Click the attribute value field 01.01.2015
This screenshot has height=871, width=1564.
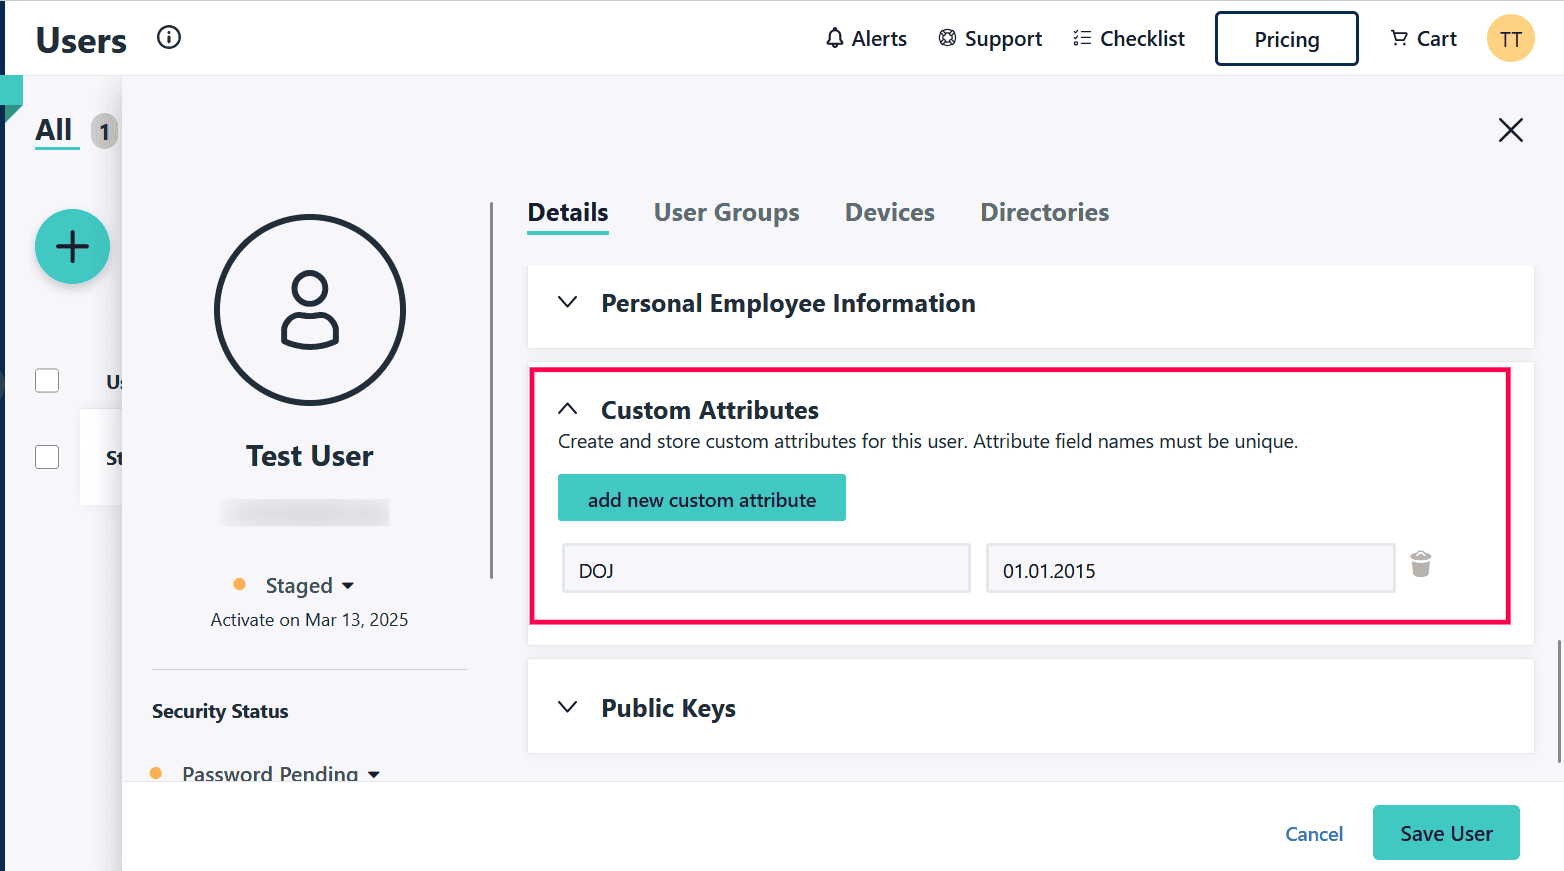click(x=1189, y=570)
